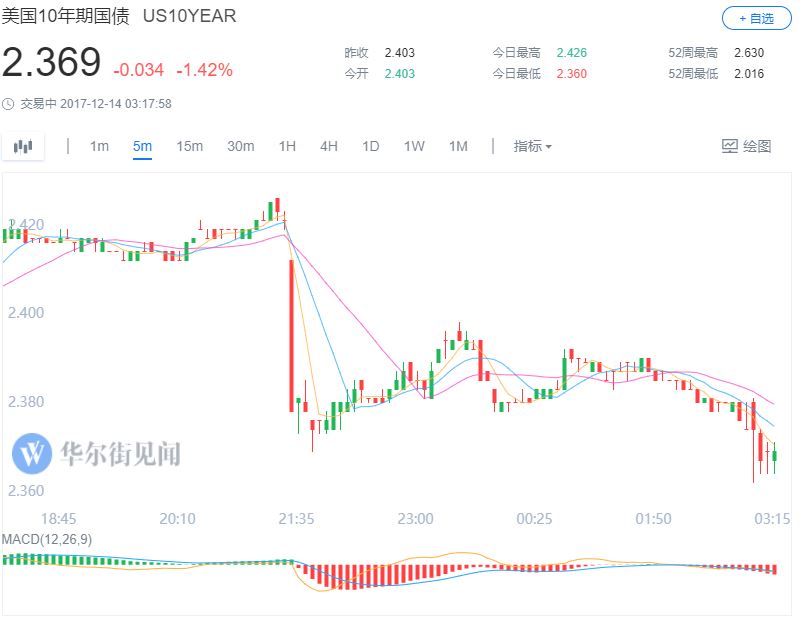Click the 2.400 y-axis label
The width and height of the screenshot is (802, 627).
[x=26, y=313]
